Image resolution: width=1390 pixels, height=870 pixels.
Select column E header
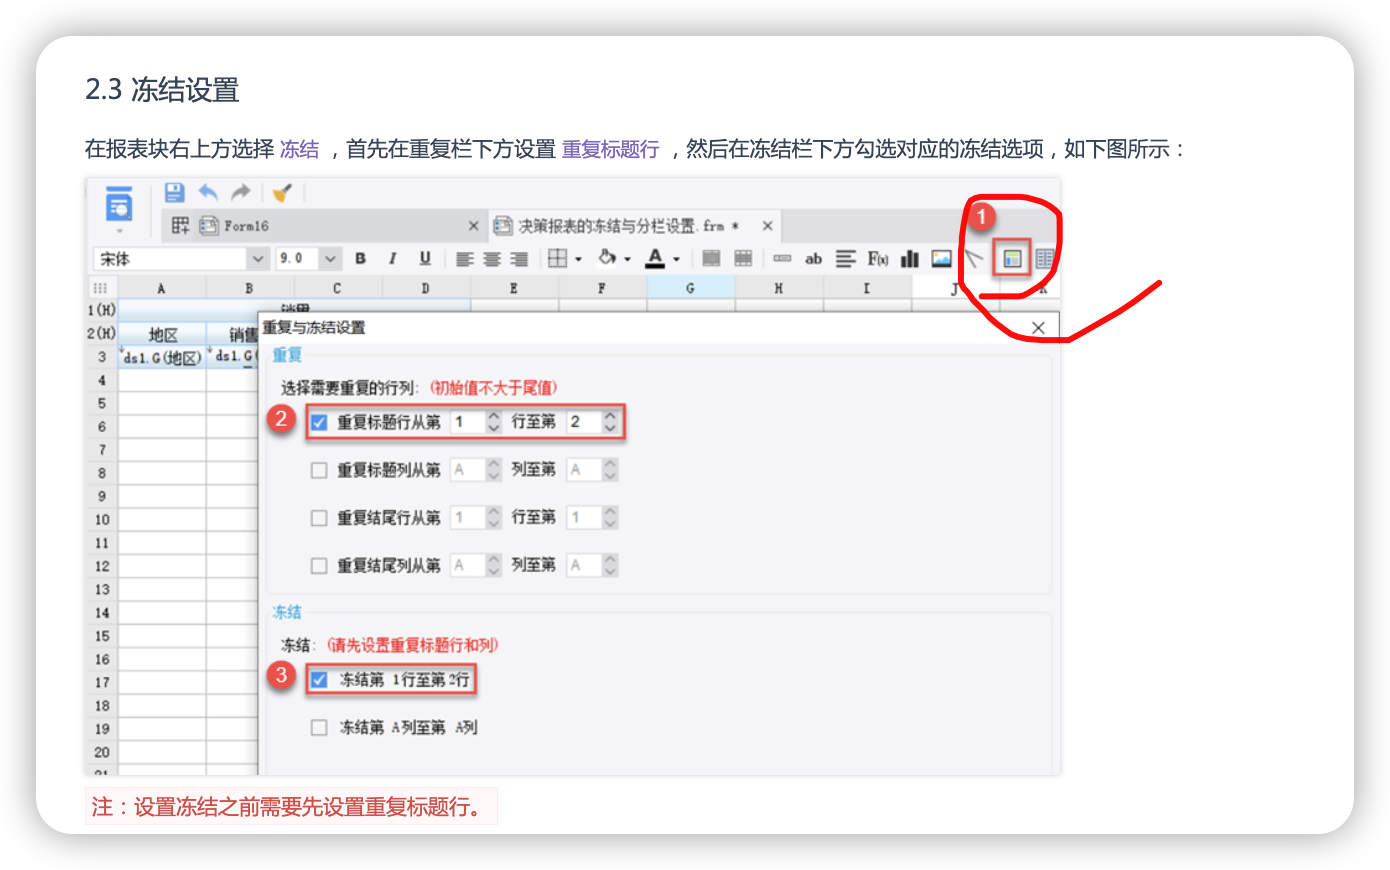tap(514, 288)
